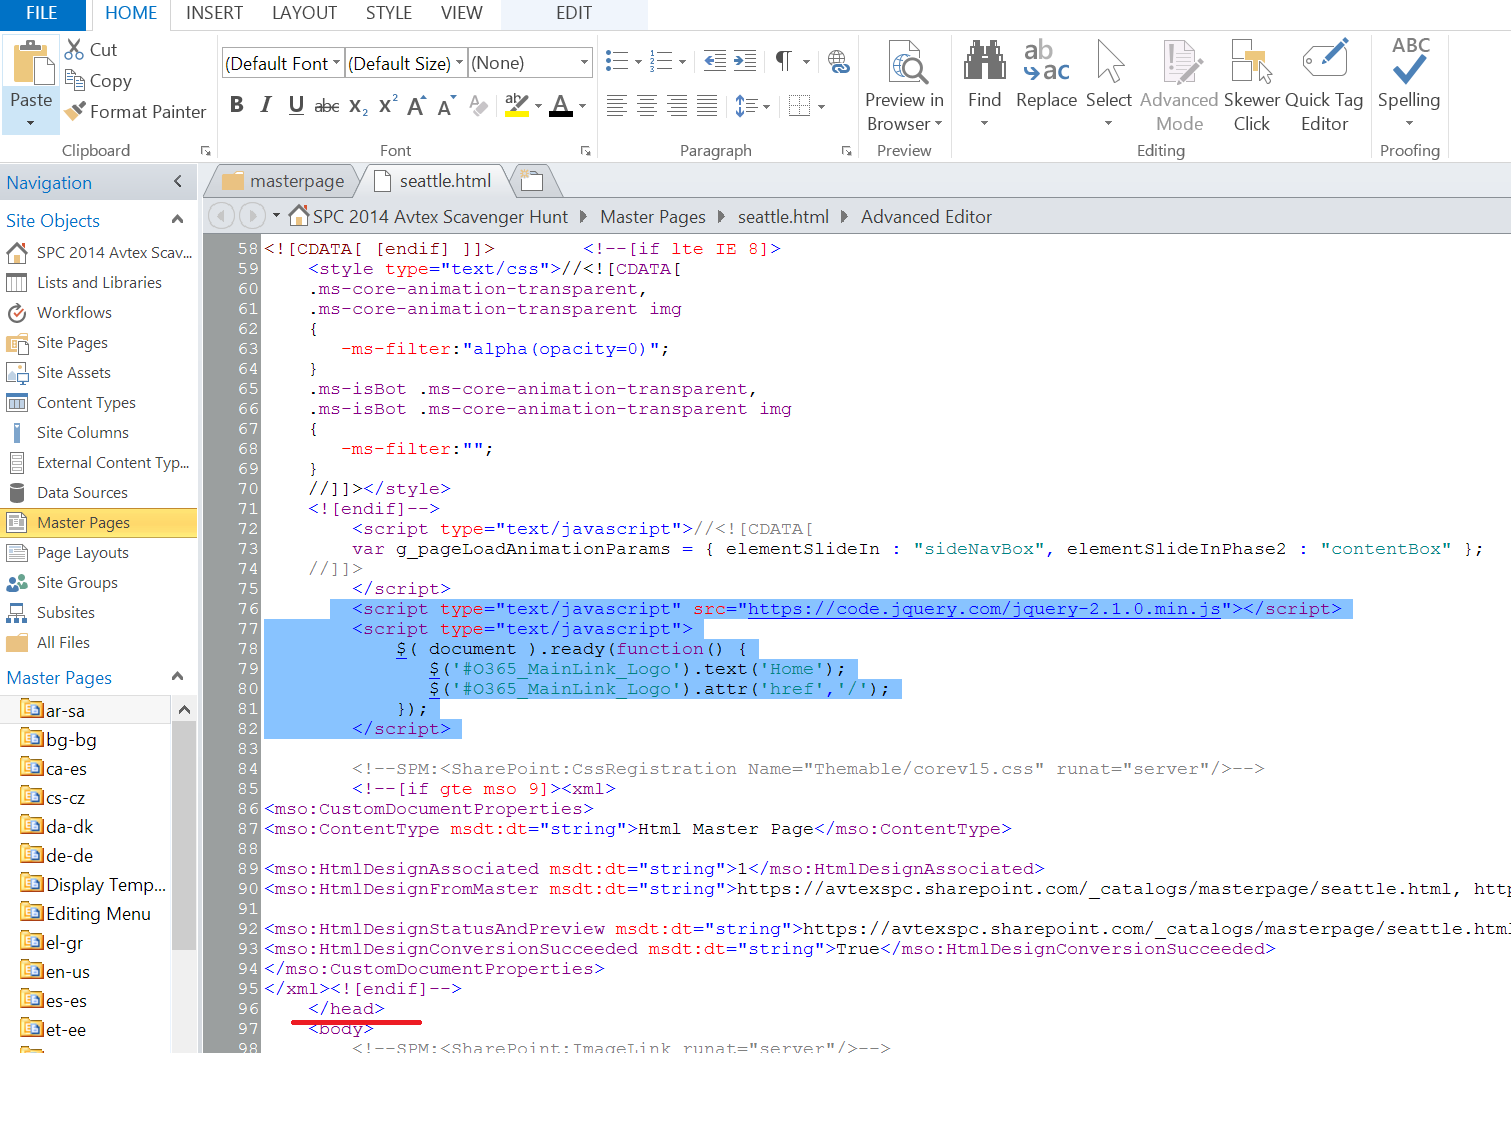Click the Format Painter brush

pyautogui.click(x=76, y=112)
